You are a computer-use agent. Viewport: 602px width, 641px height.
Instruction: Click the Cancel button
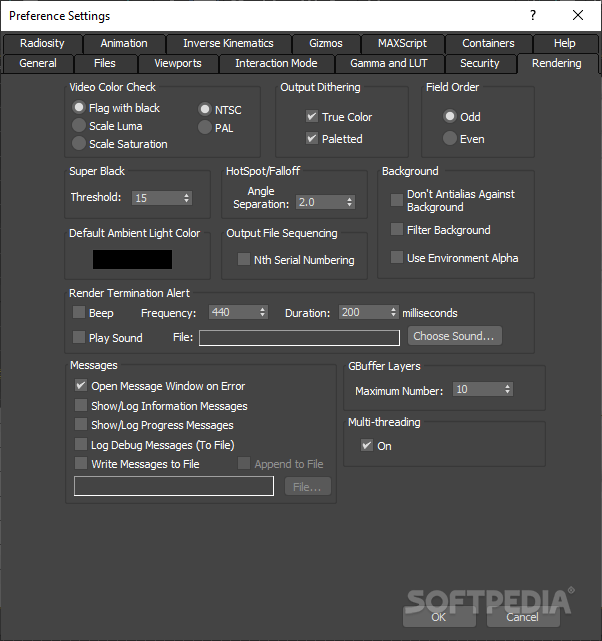click(523, 616)
